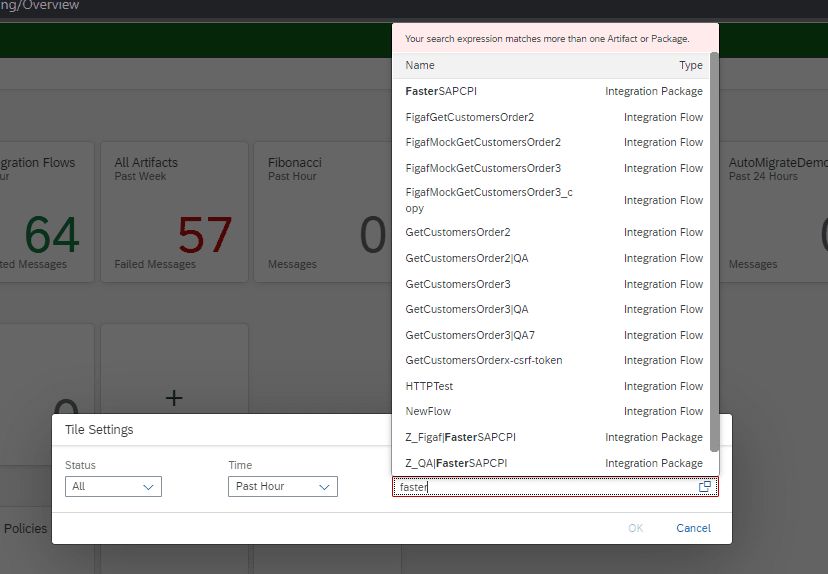828x574 pixels.
Task: Select Z_QA|FasterSAPCPI integration package
Action: pyautogui.click(x=553, y=463)
